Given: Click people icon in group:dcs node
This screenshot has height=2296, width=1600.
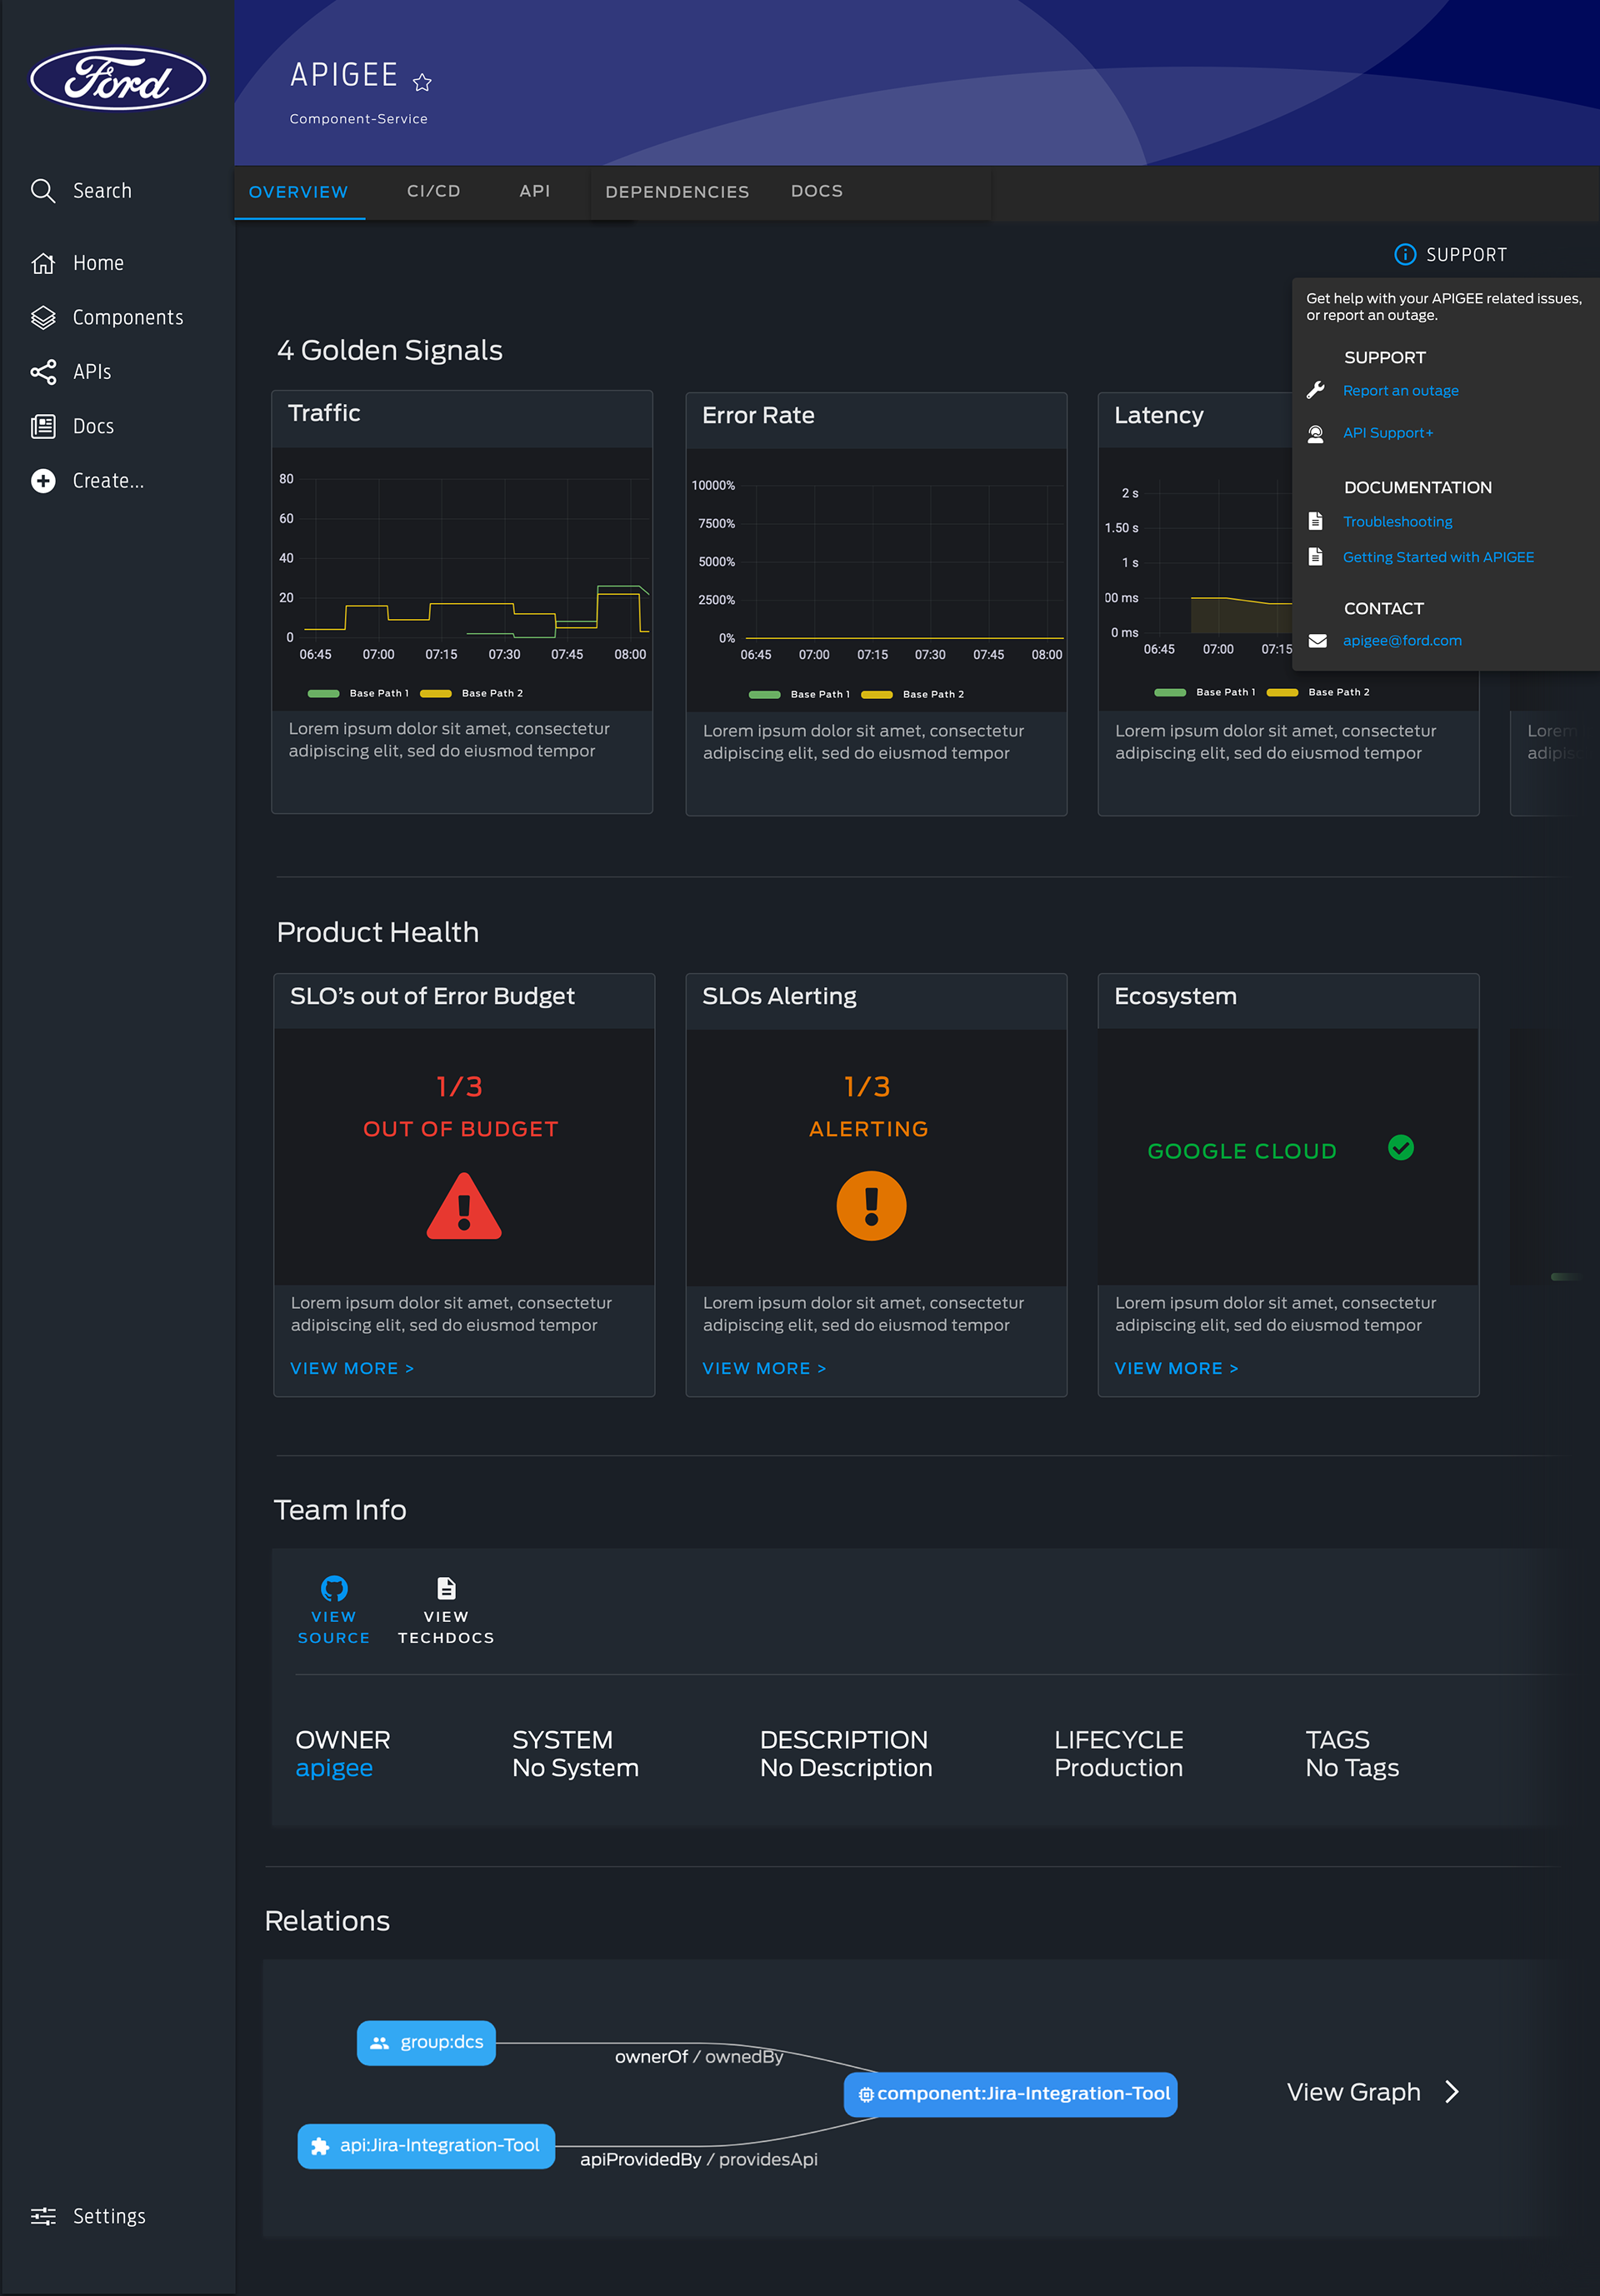Looking at the screenshot, I should point(379,2043).
